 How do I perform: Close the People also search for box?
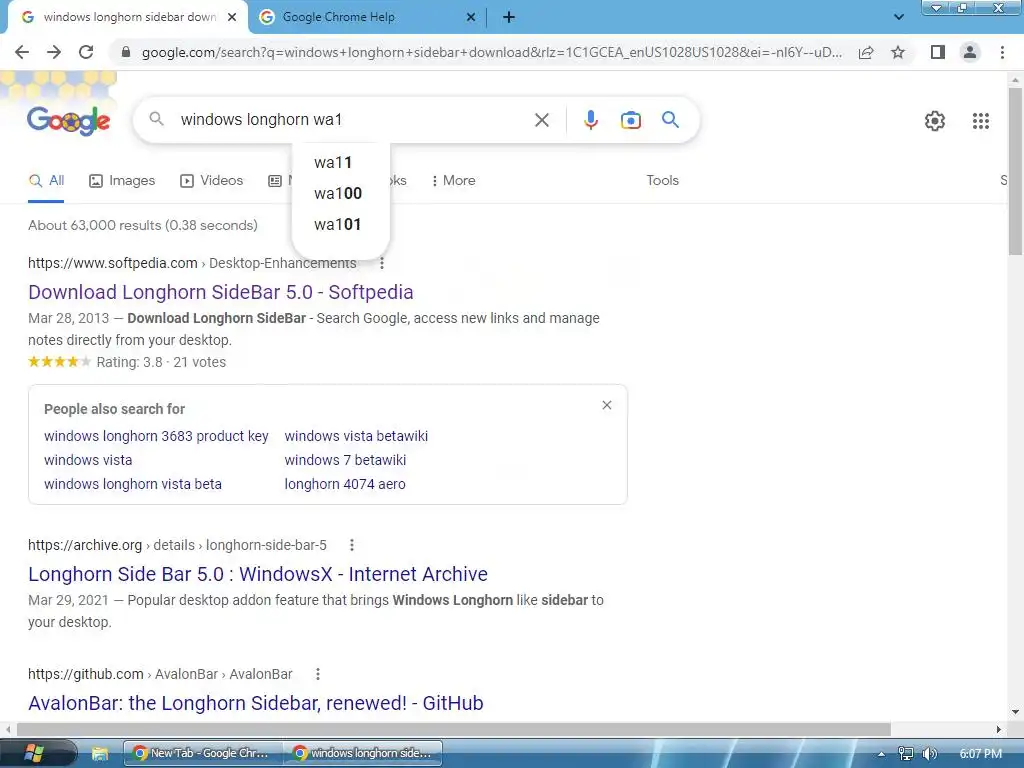tap(607, 406)
